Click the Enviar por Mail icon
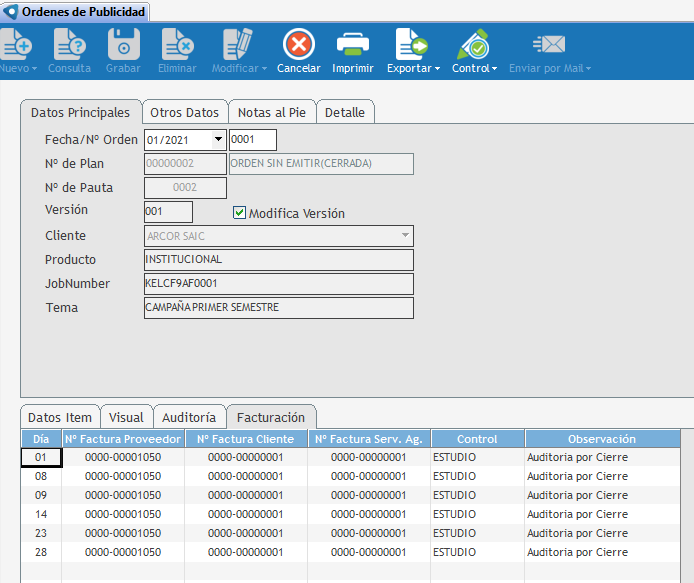Image resolution: width=694 pixels, height=583 pixels. click(x=549, y=45)
